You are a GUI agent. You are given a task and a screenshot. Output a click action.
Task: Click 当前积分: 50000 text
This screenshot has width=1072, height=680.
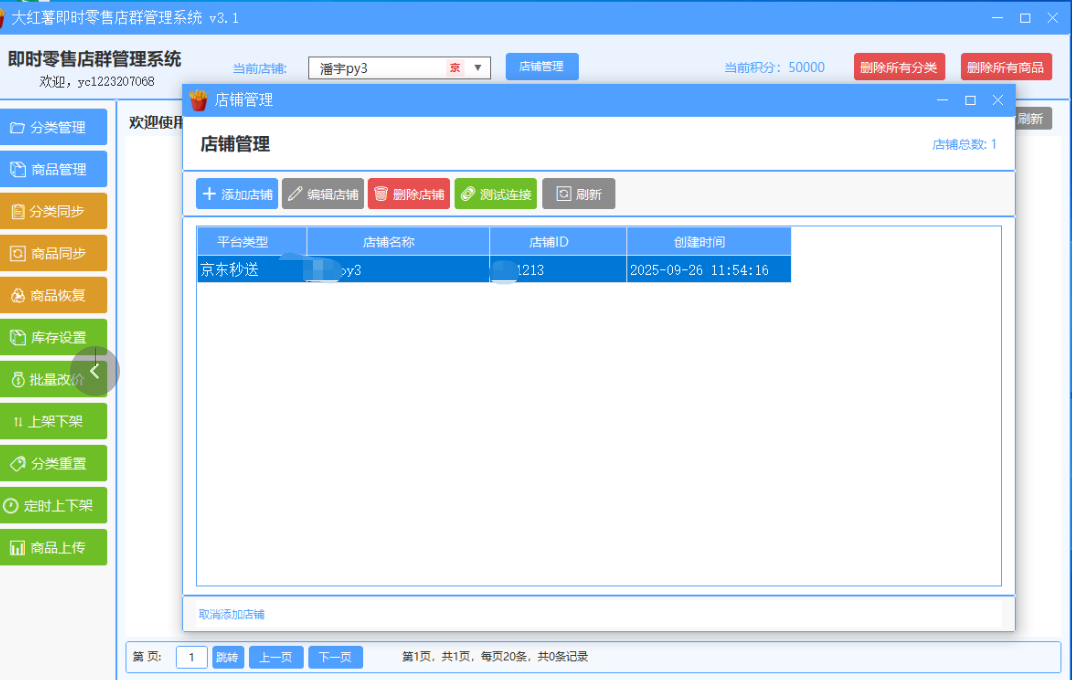click(774, 68)
